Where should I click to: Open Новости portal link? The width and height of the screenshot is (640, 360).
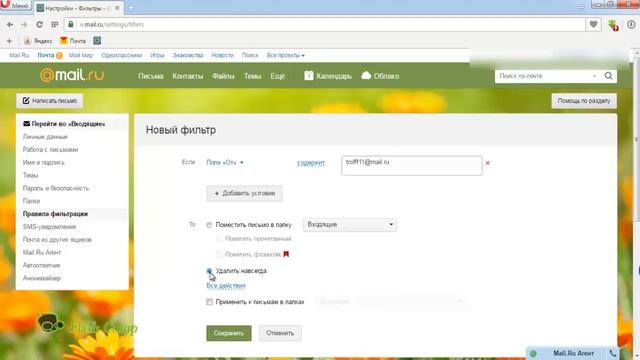coord(222,55)
